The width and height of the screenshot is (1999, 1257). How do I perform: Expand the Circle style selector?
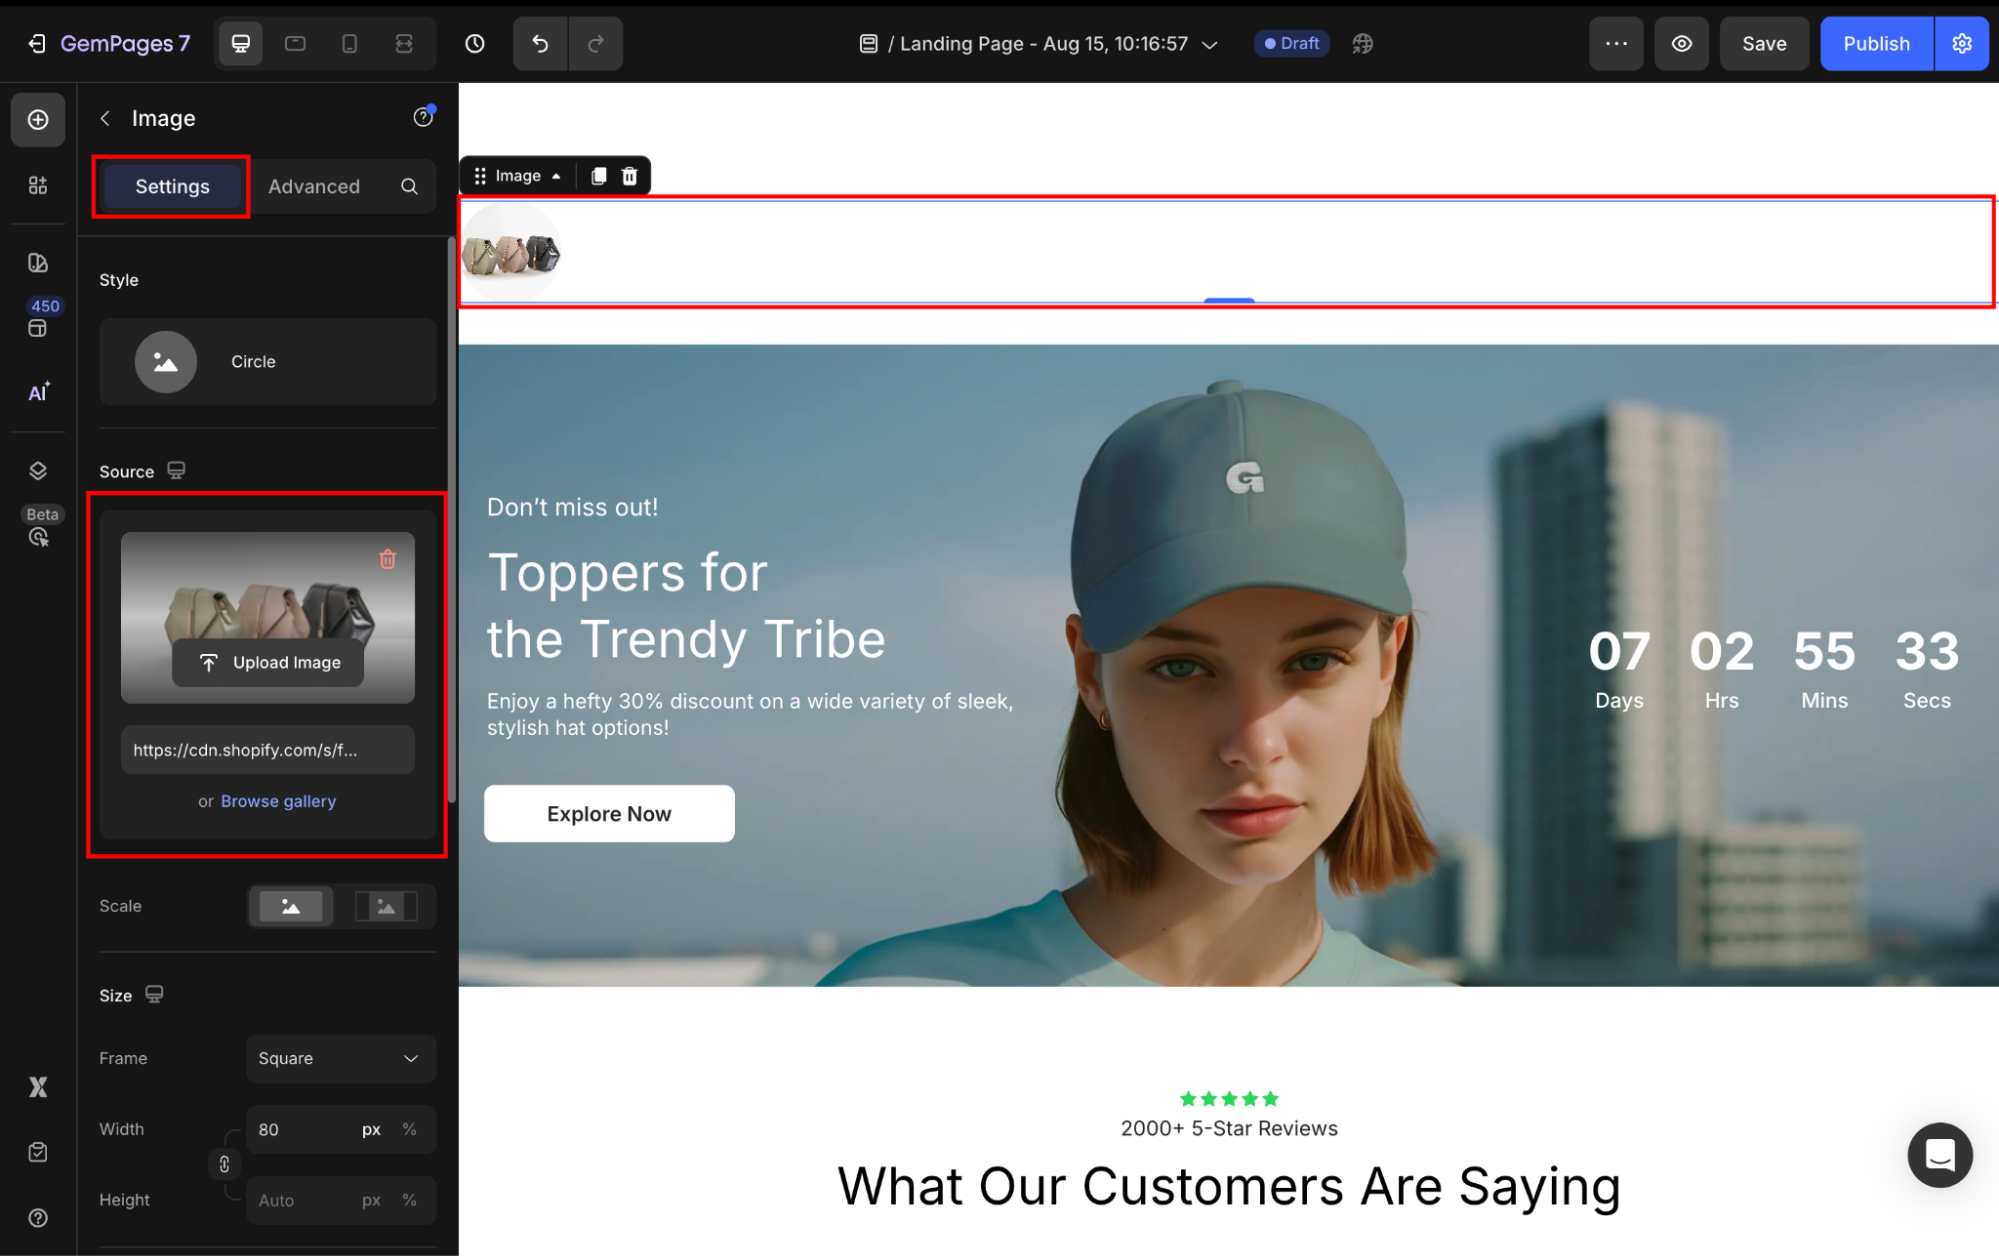267,362
